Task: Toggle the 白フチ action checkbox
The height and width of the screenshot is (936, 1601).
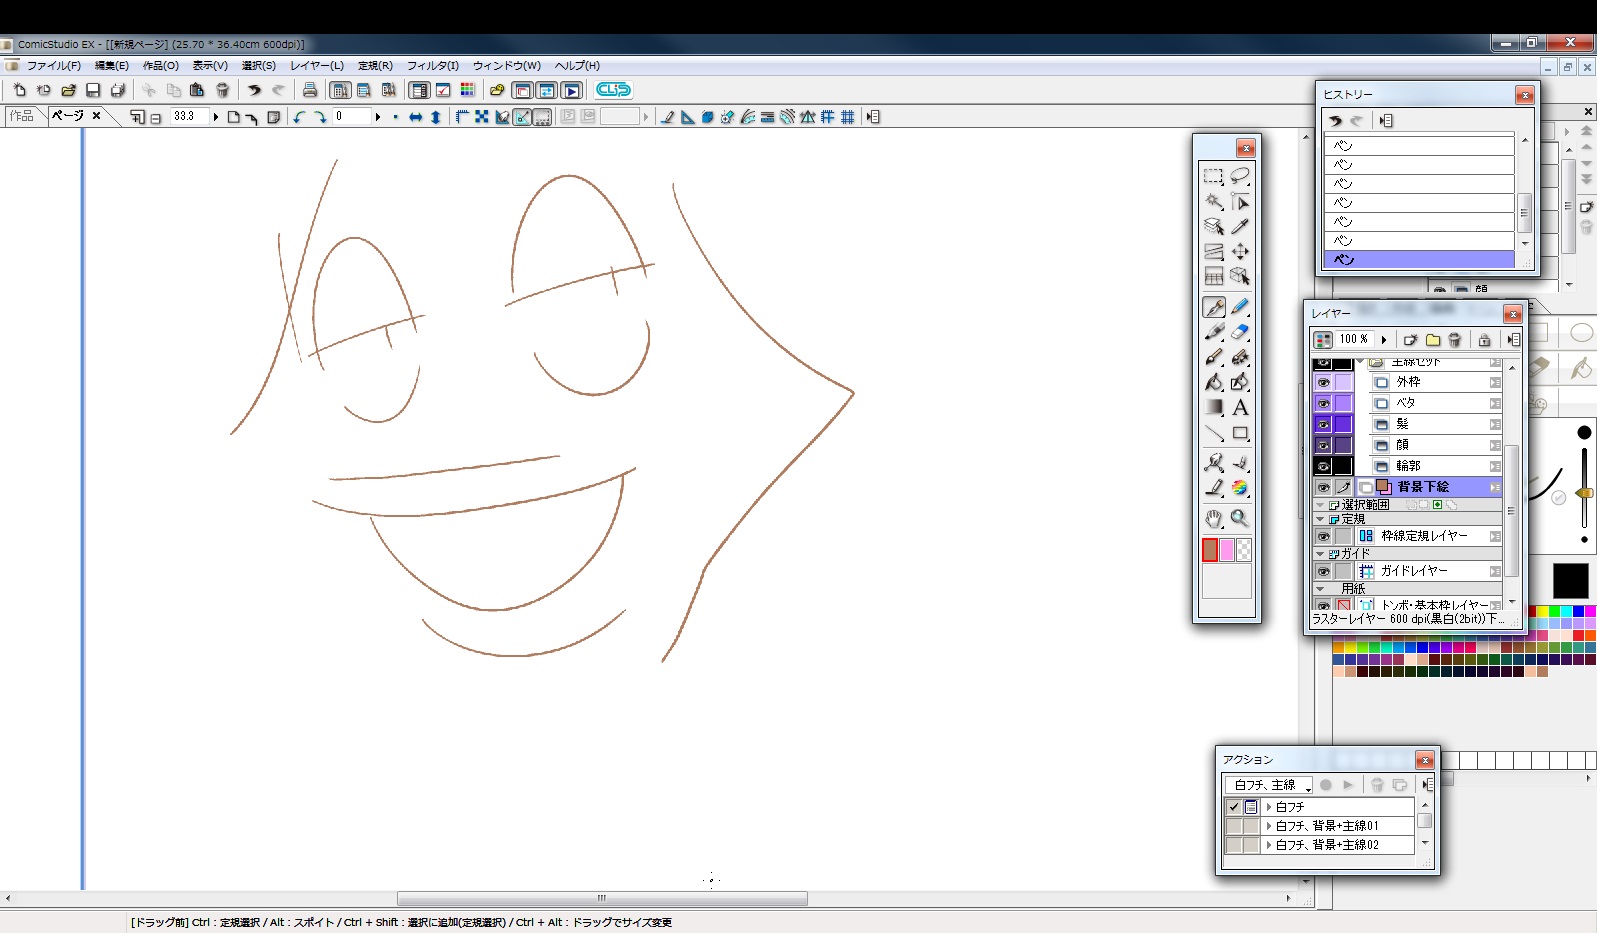Action: 1234,807
